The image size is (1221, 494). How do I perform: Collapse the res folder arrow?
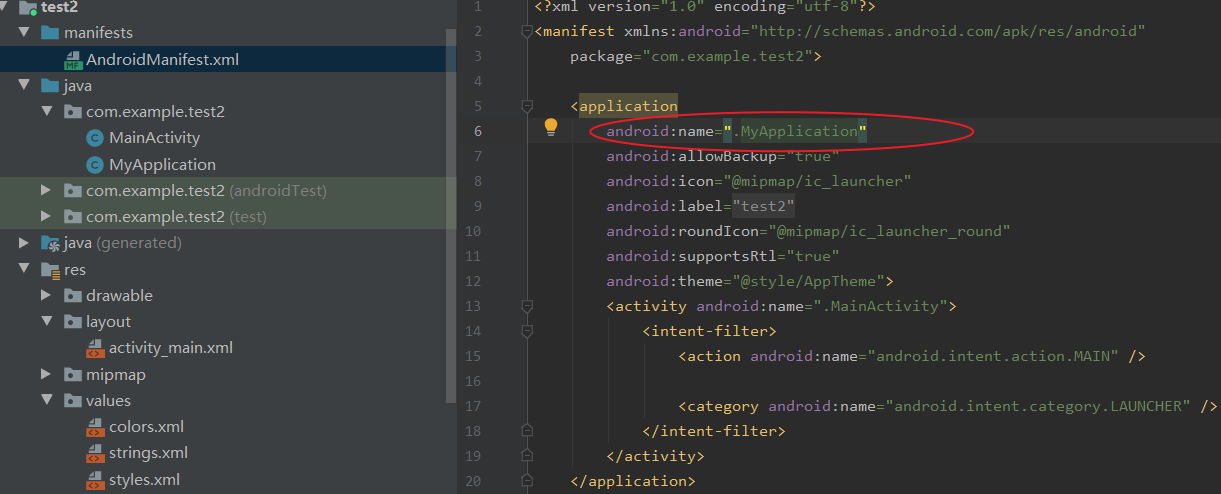click(24, 269)
